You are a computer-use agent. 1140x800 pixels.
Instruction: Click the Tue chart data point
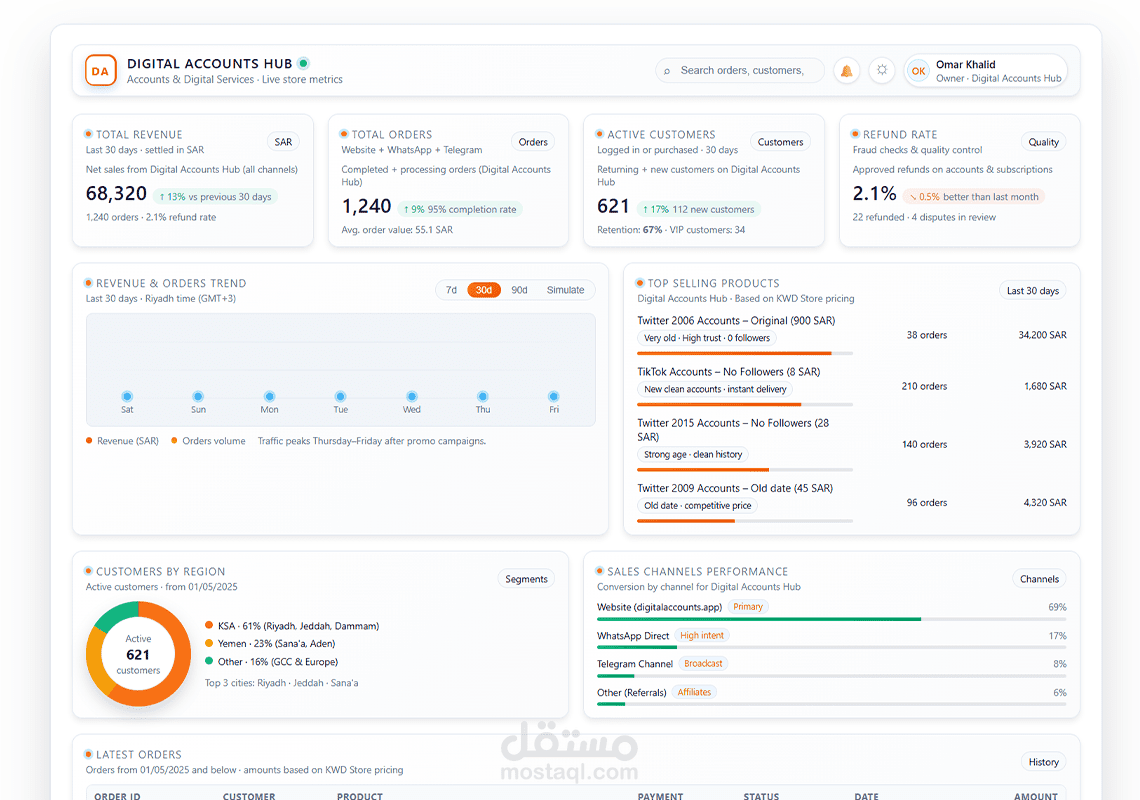340,396
